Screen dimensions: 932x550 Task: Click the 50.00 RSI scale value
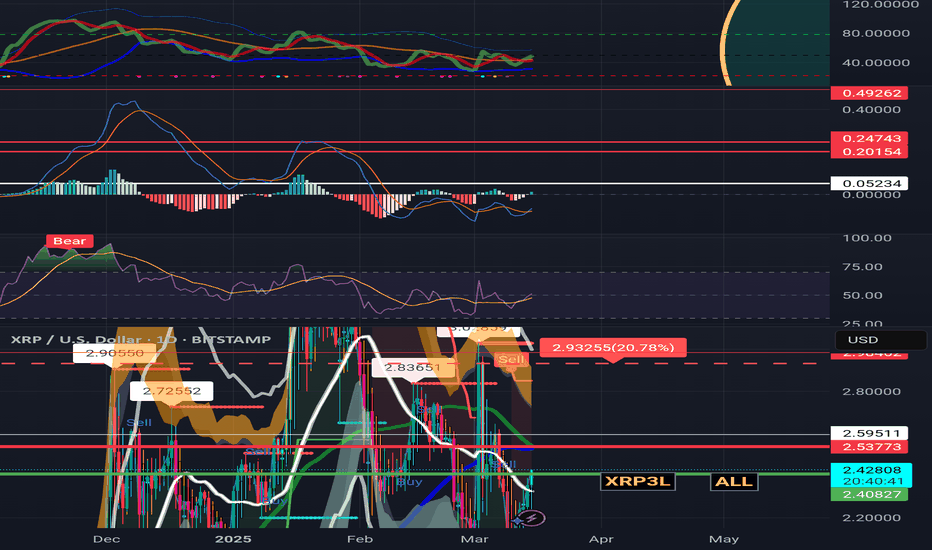pos(862,295)
